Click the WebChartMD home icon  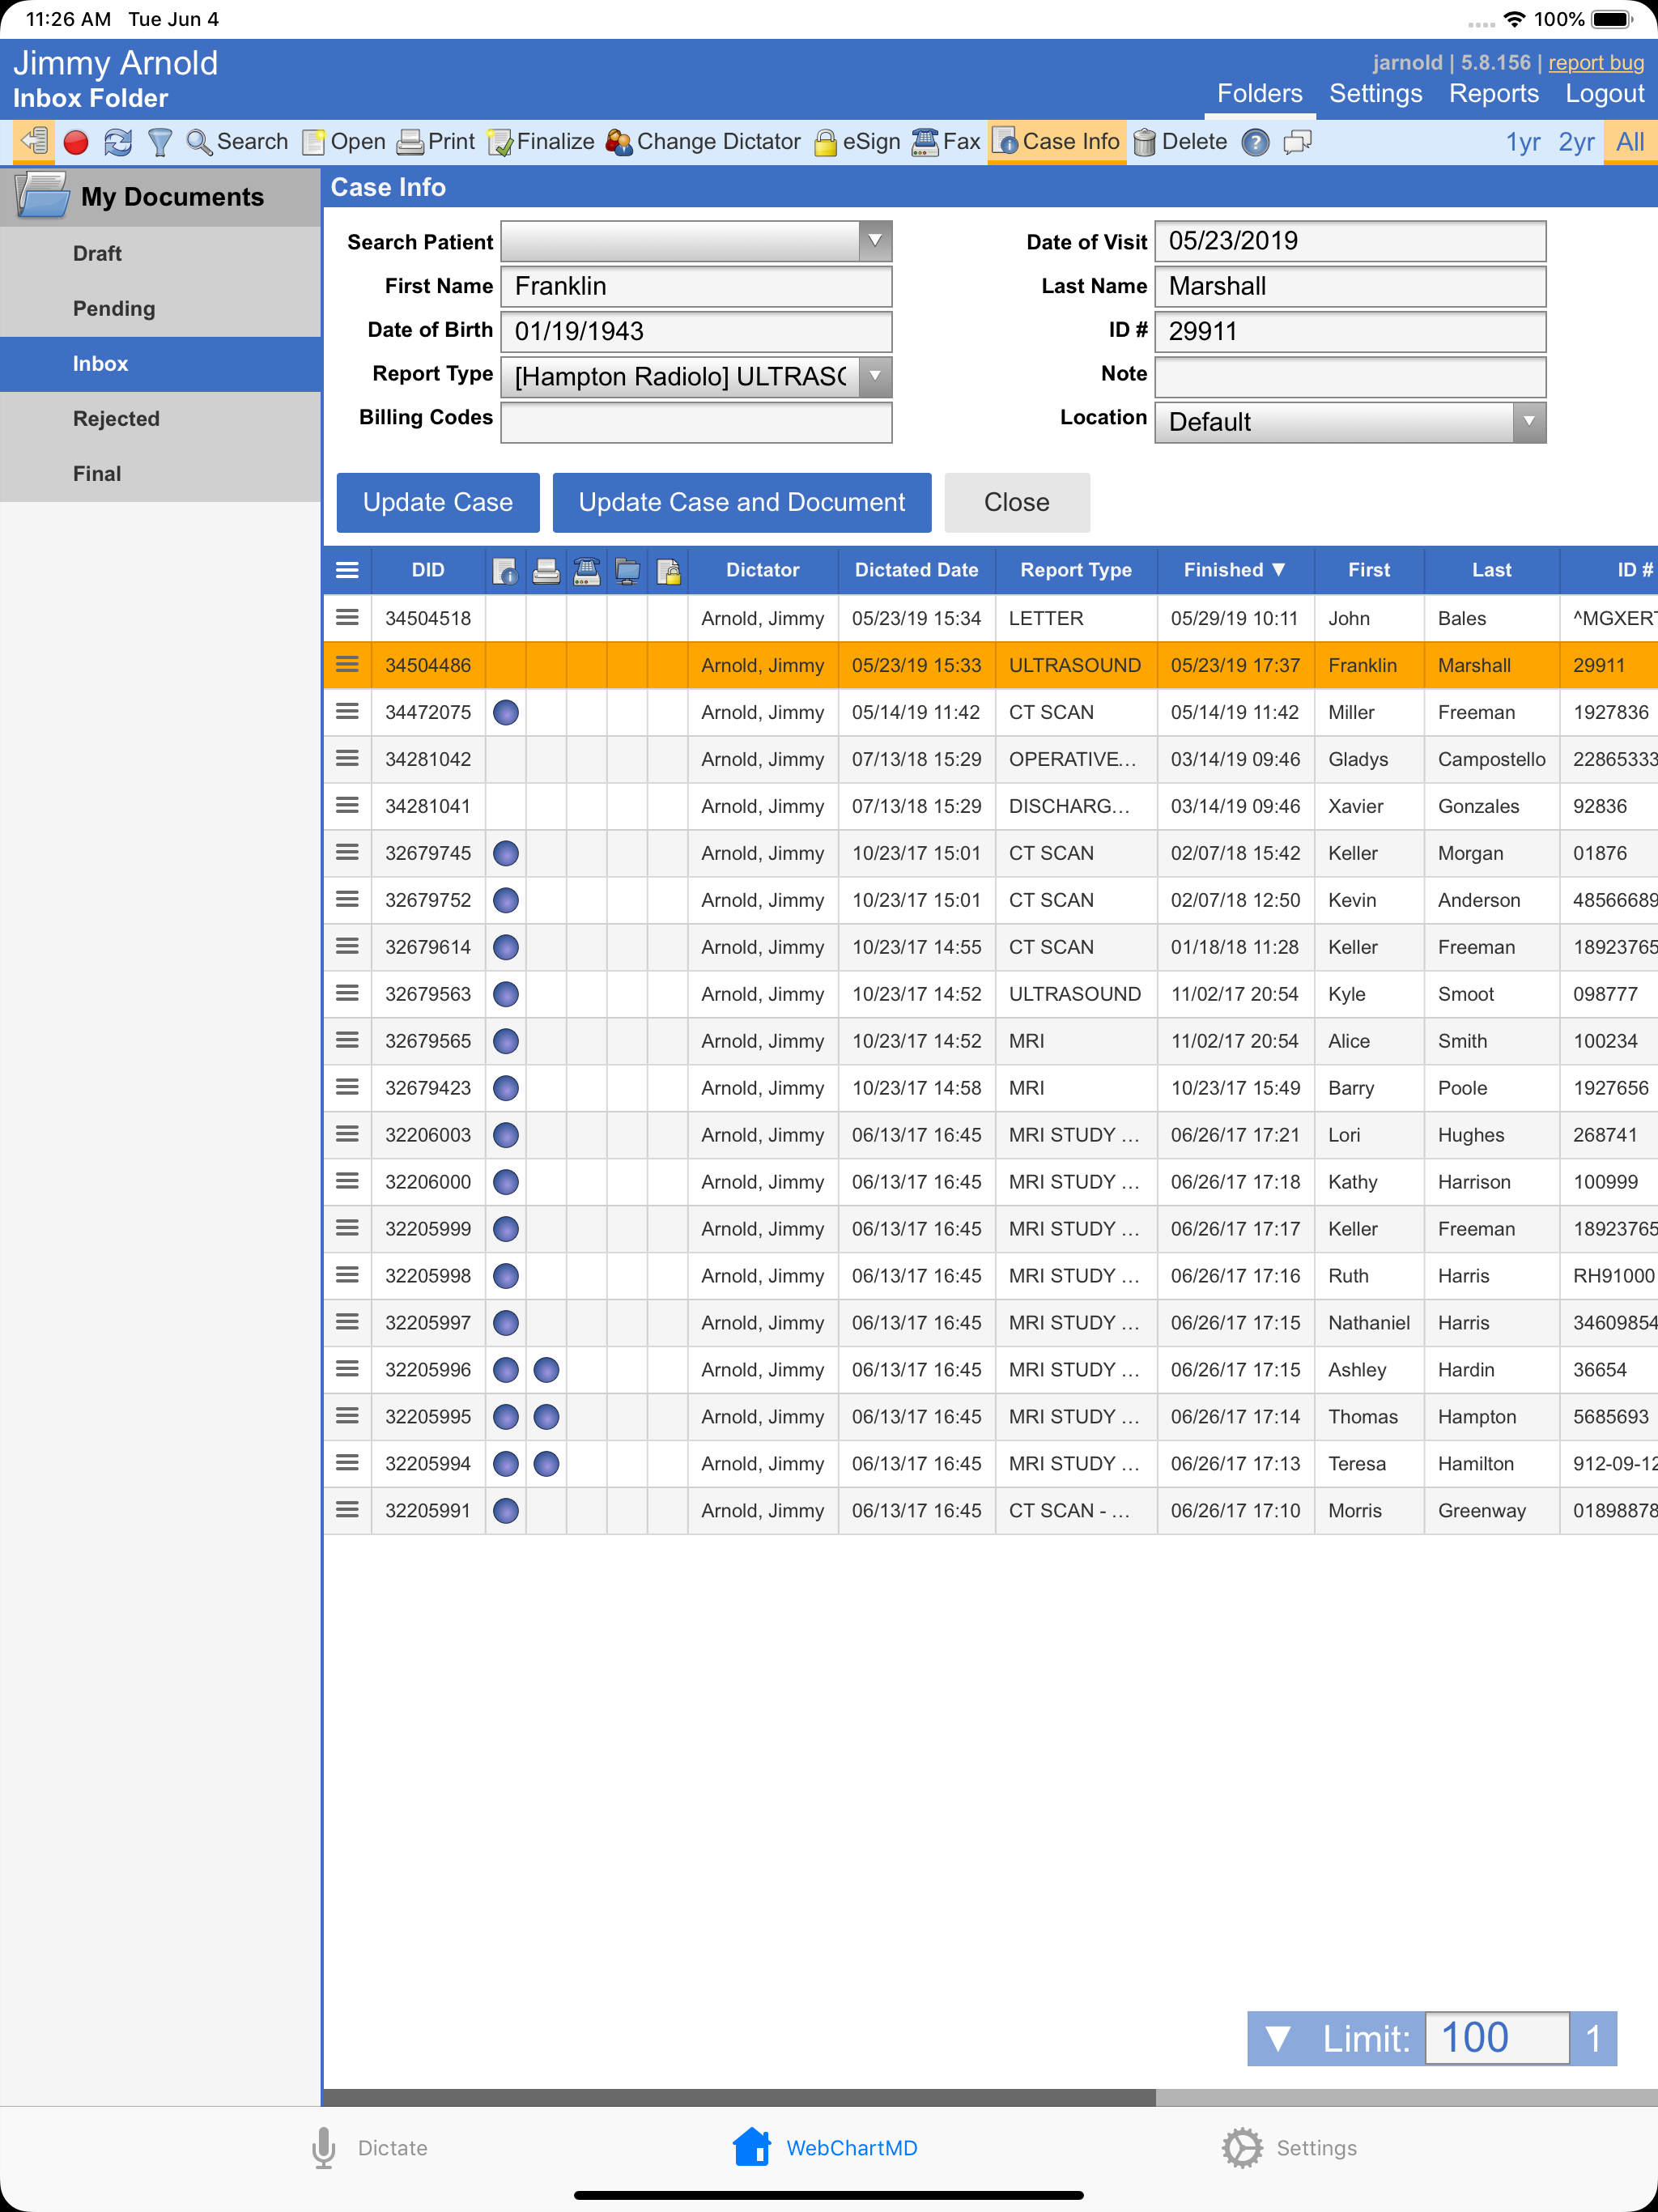click(752, 2146)
